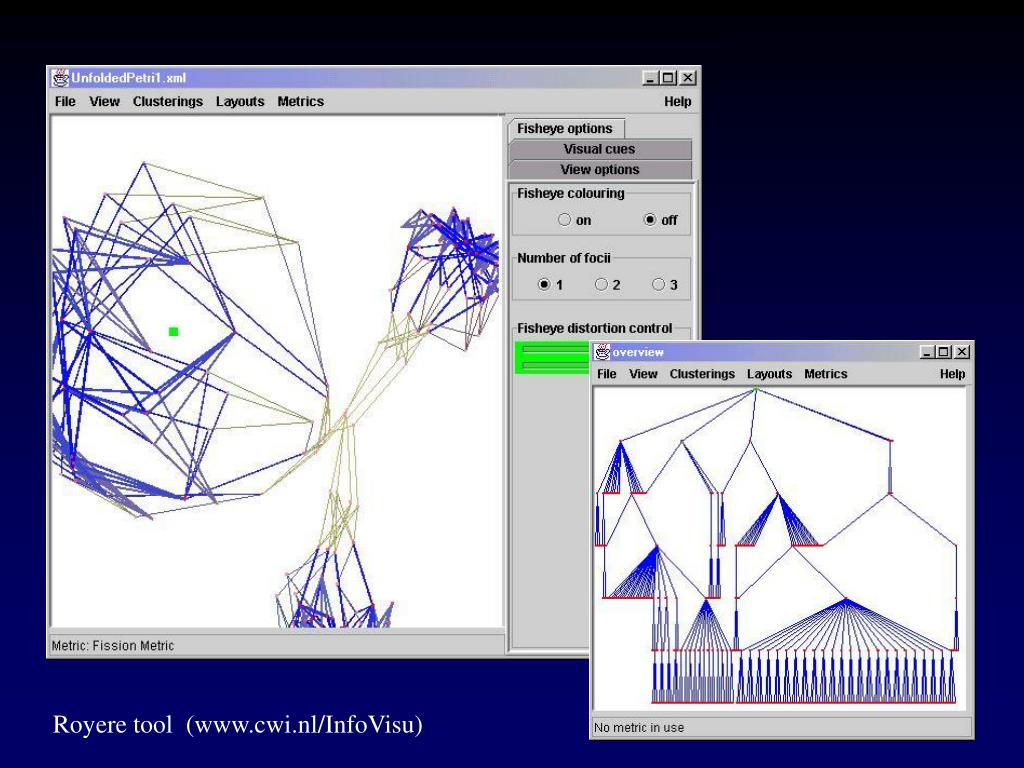Expand the View options panel
This screenshot has height=768, width=1024.
(600, 170)
